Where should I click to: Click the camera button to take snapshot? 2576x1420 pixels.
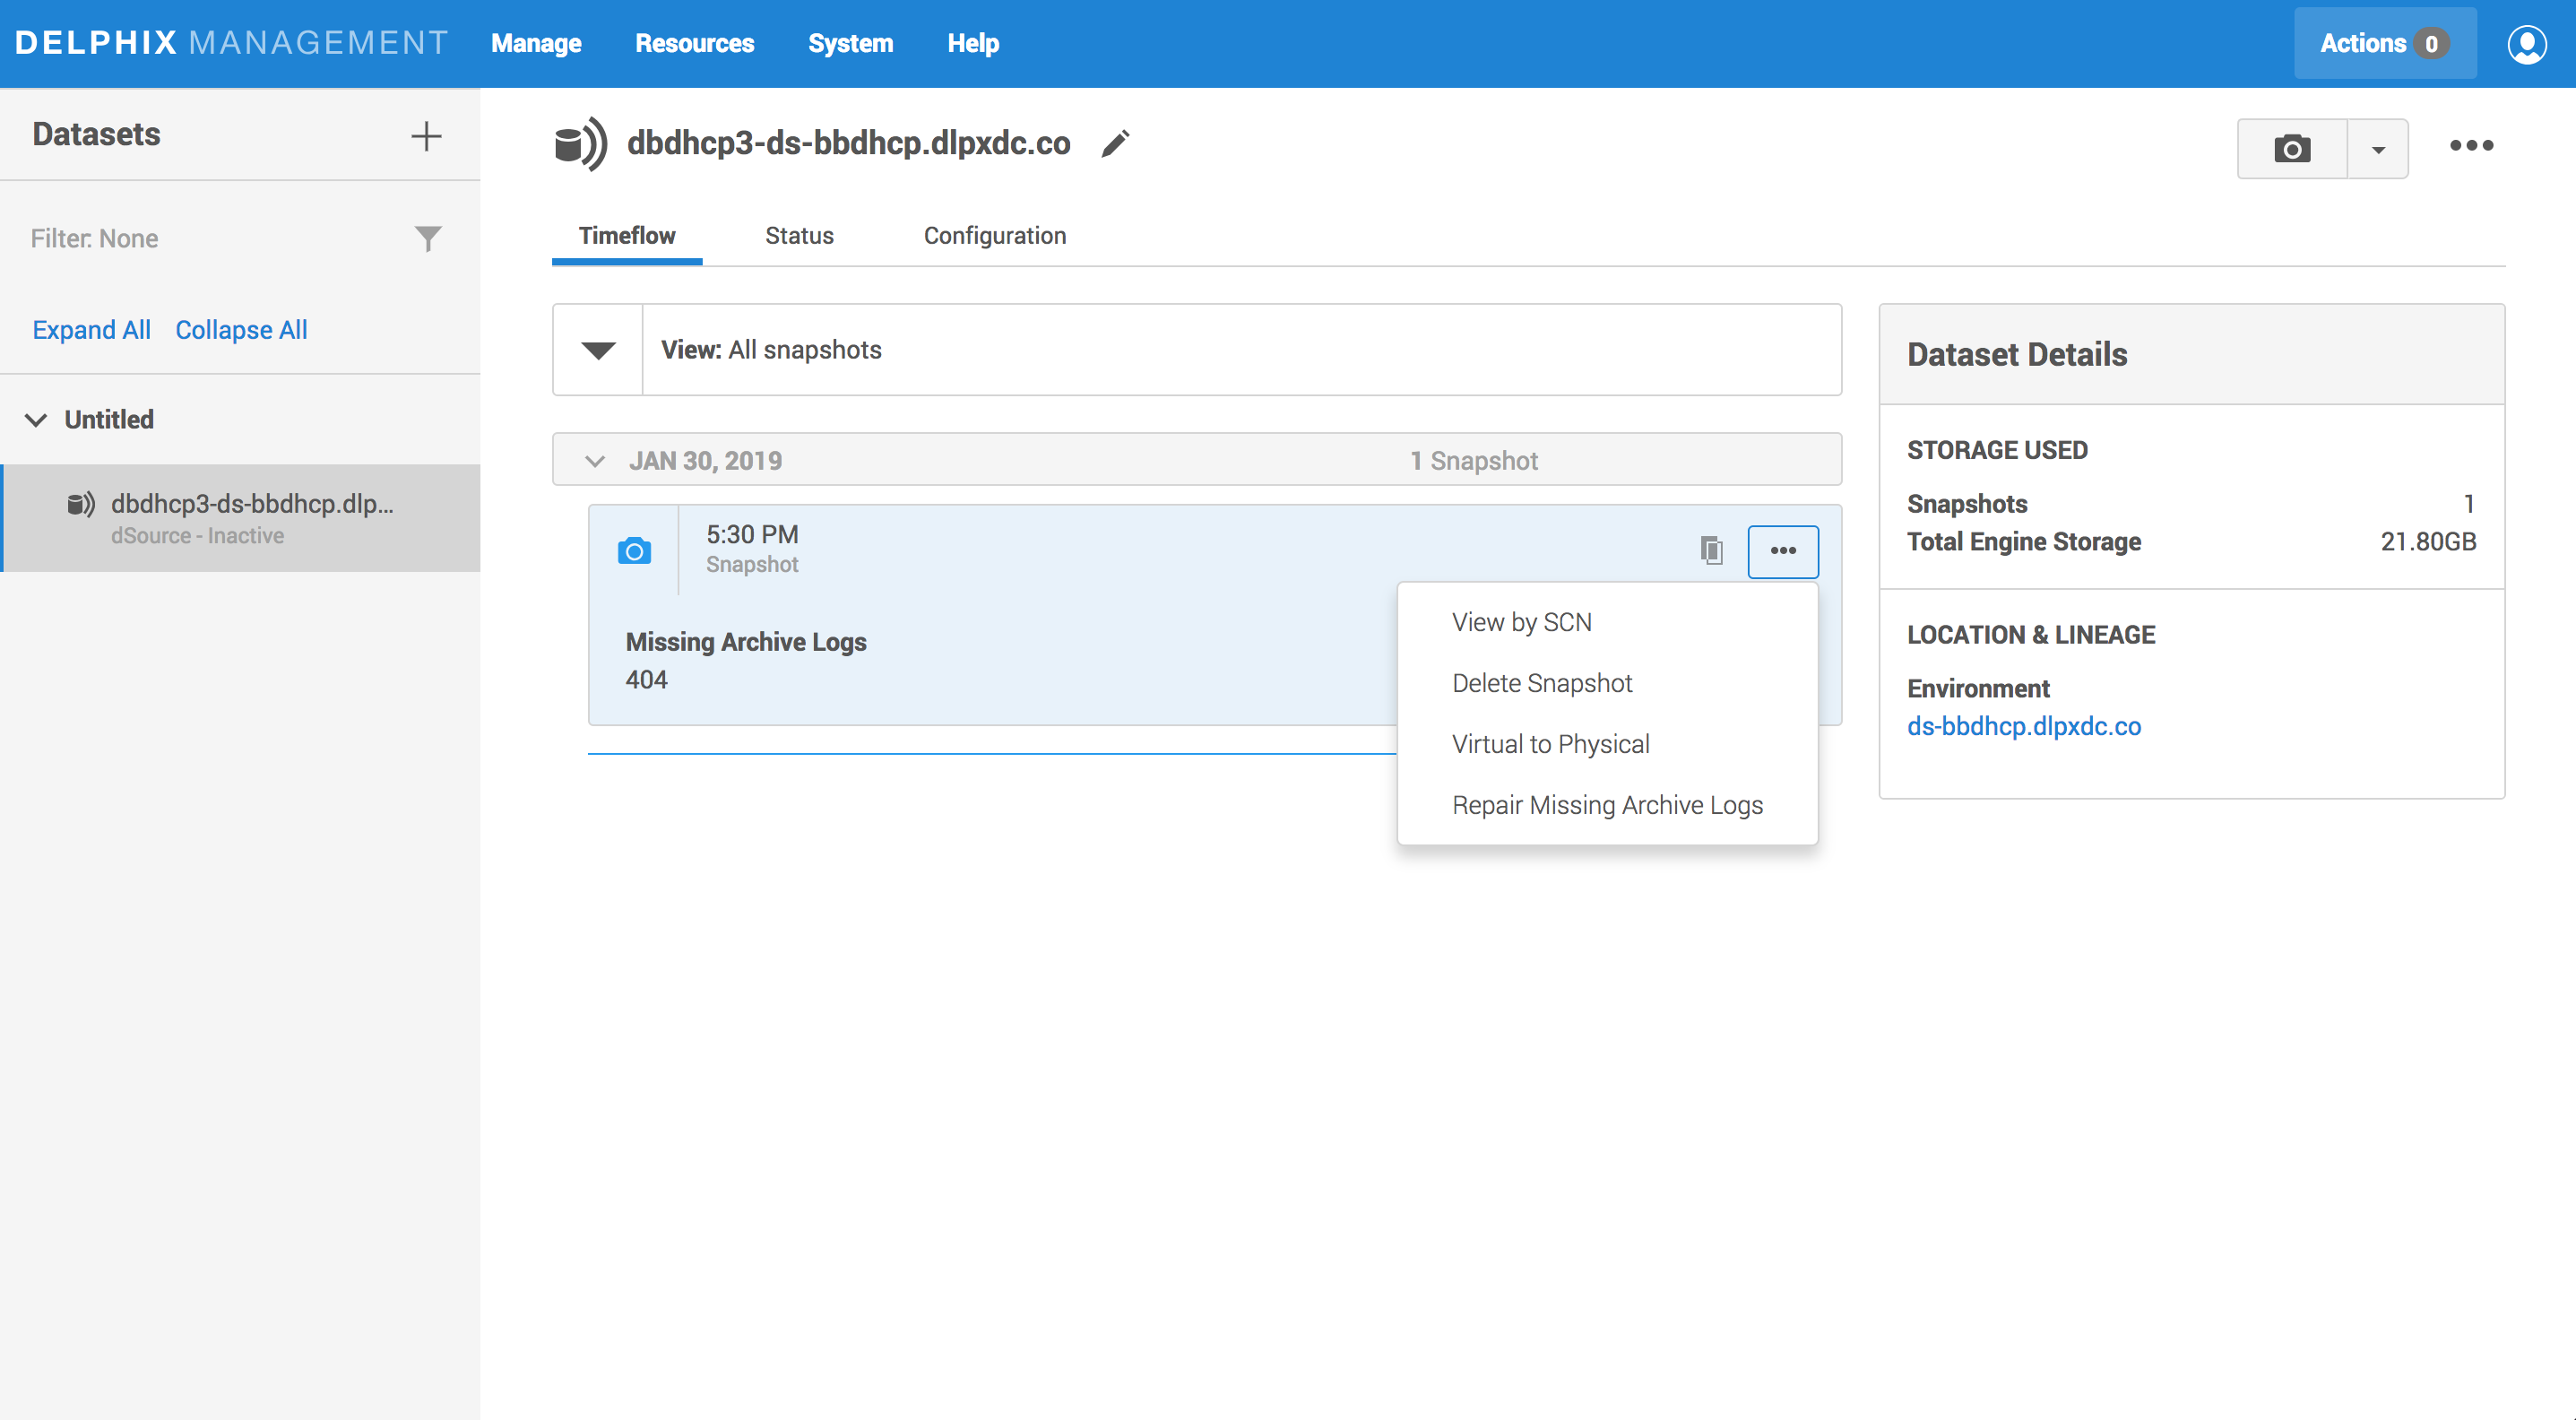coord(2292,149)
